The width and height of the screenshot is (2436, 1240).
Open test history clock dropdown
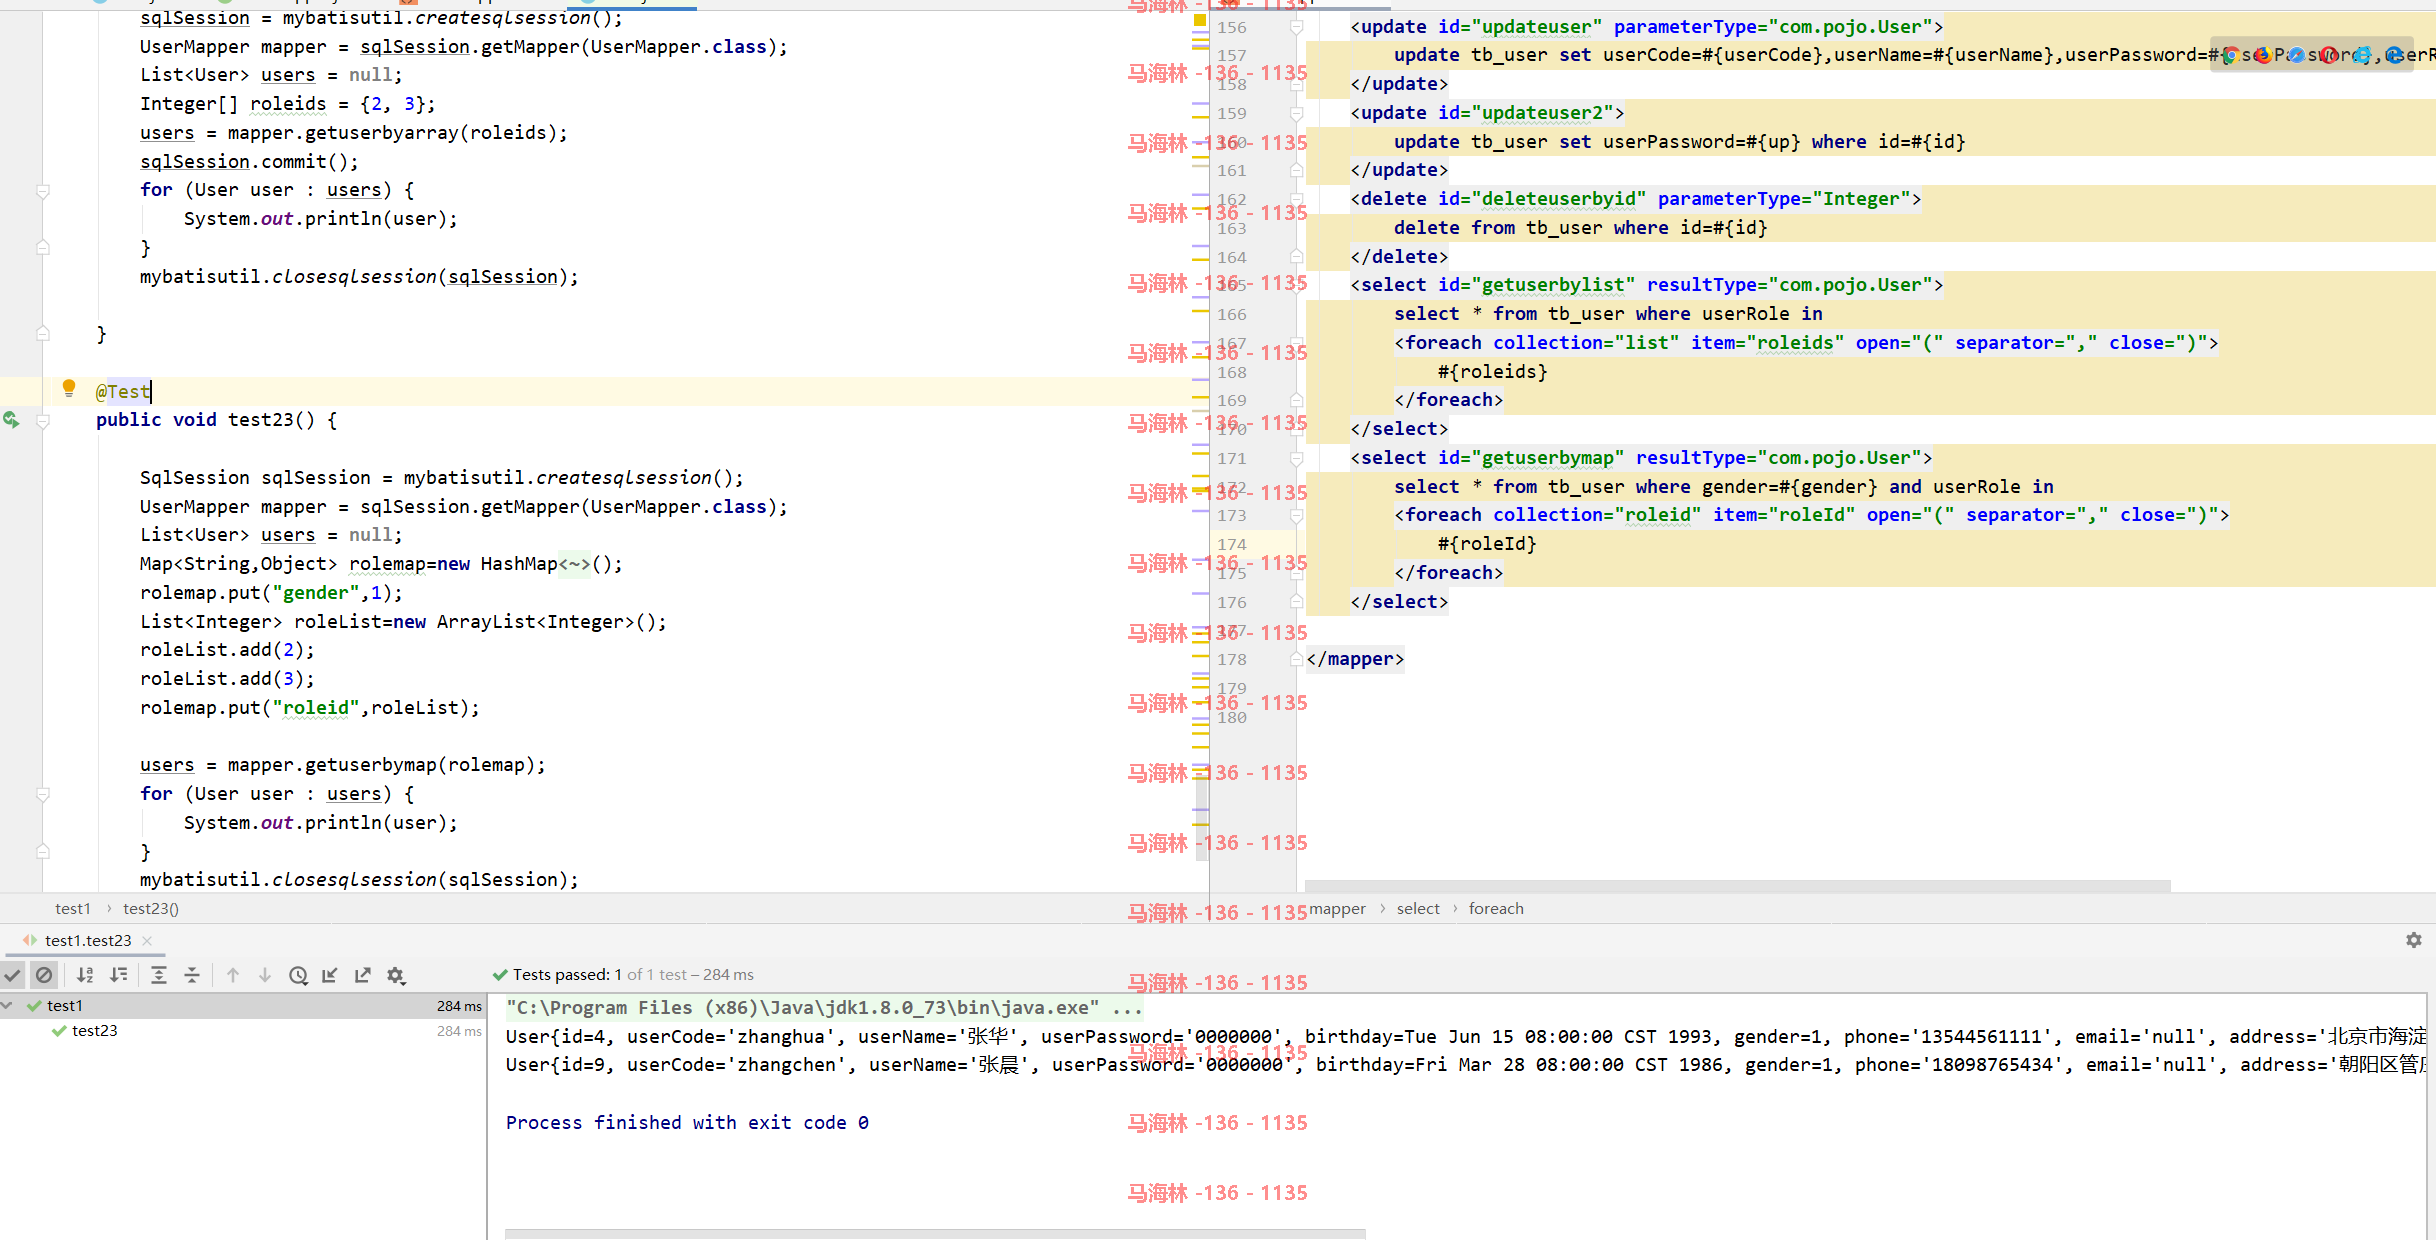[x=298, y=975]
